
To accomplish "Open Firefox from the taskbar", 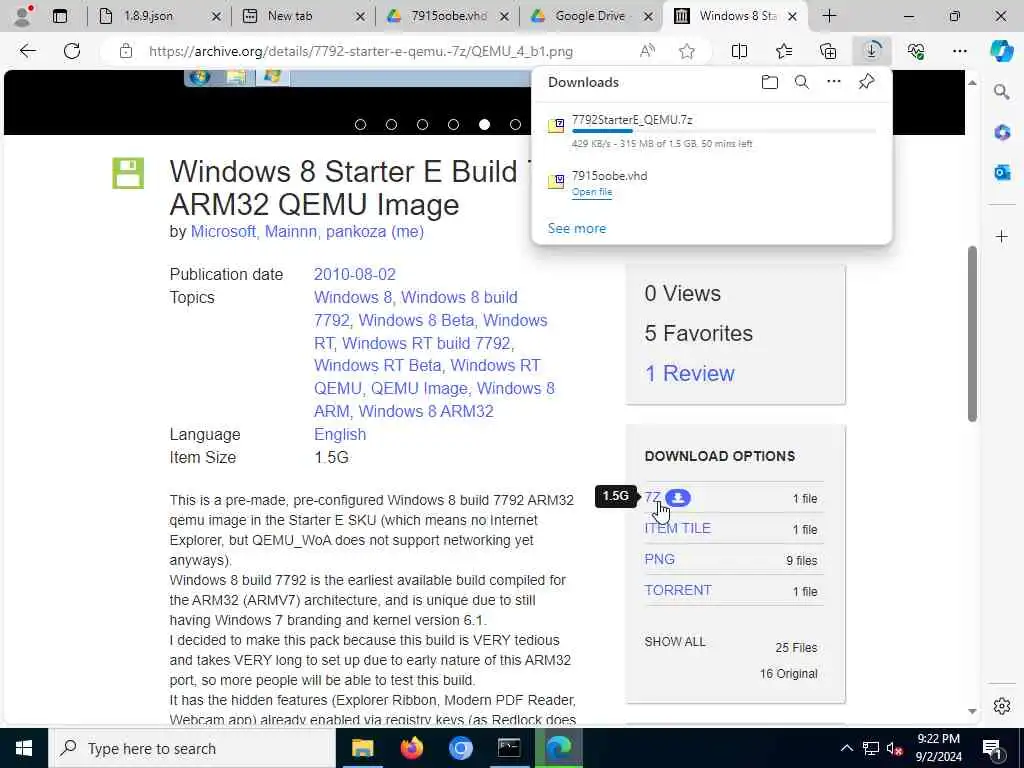I will click(411, 748).
